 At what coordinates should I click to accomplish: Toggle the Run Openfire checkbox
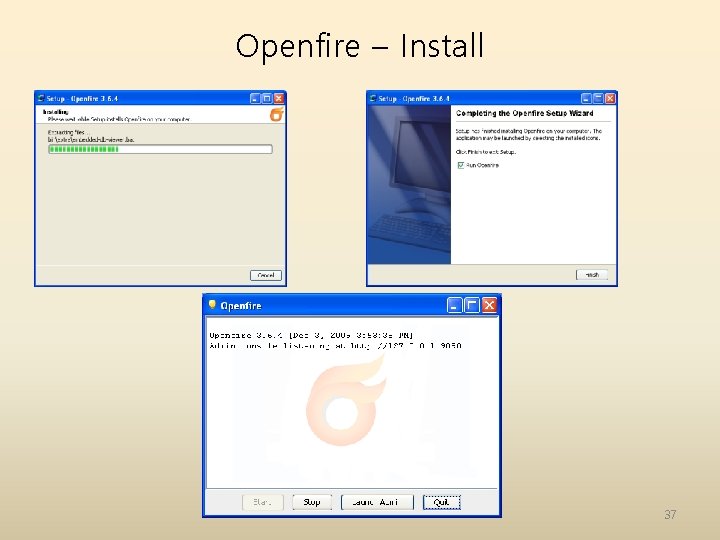tap(461, 165)
